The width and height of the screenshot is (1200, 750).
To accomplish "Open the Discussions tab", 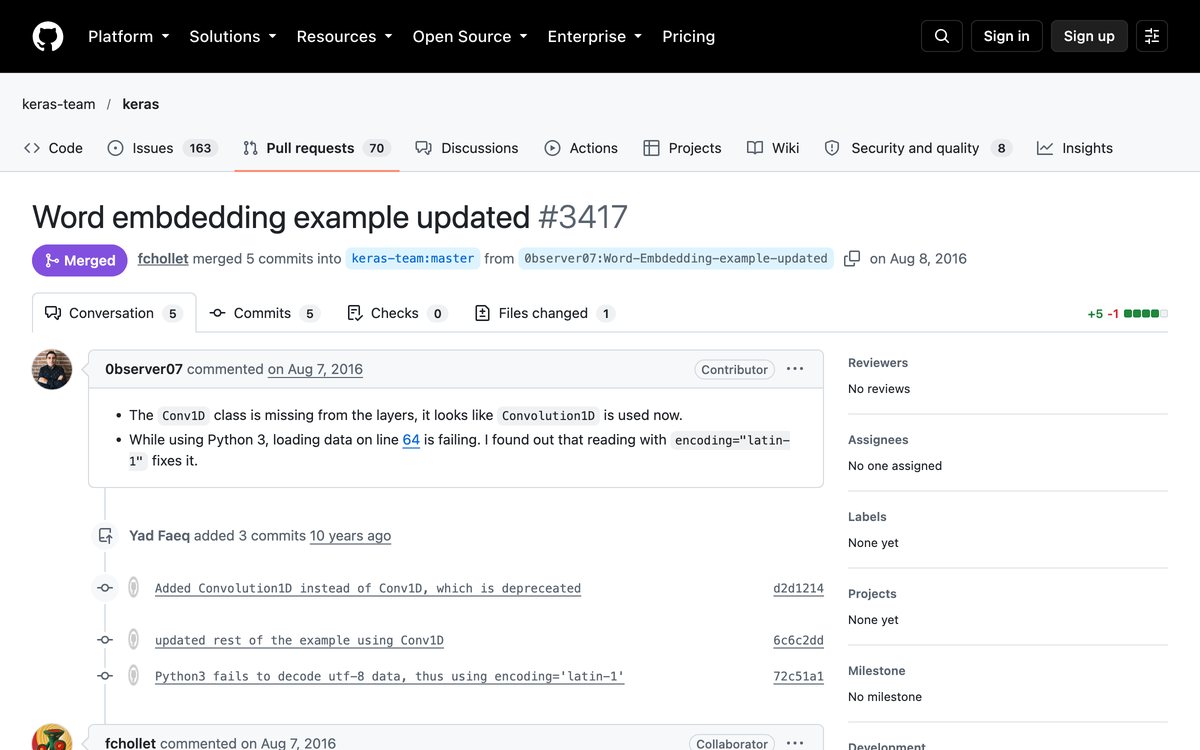I will (467, 148).
